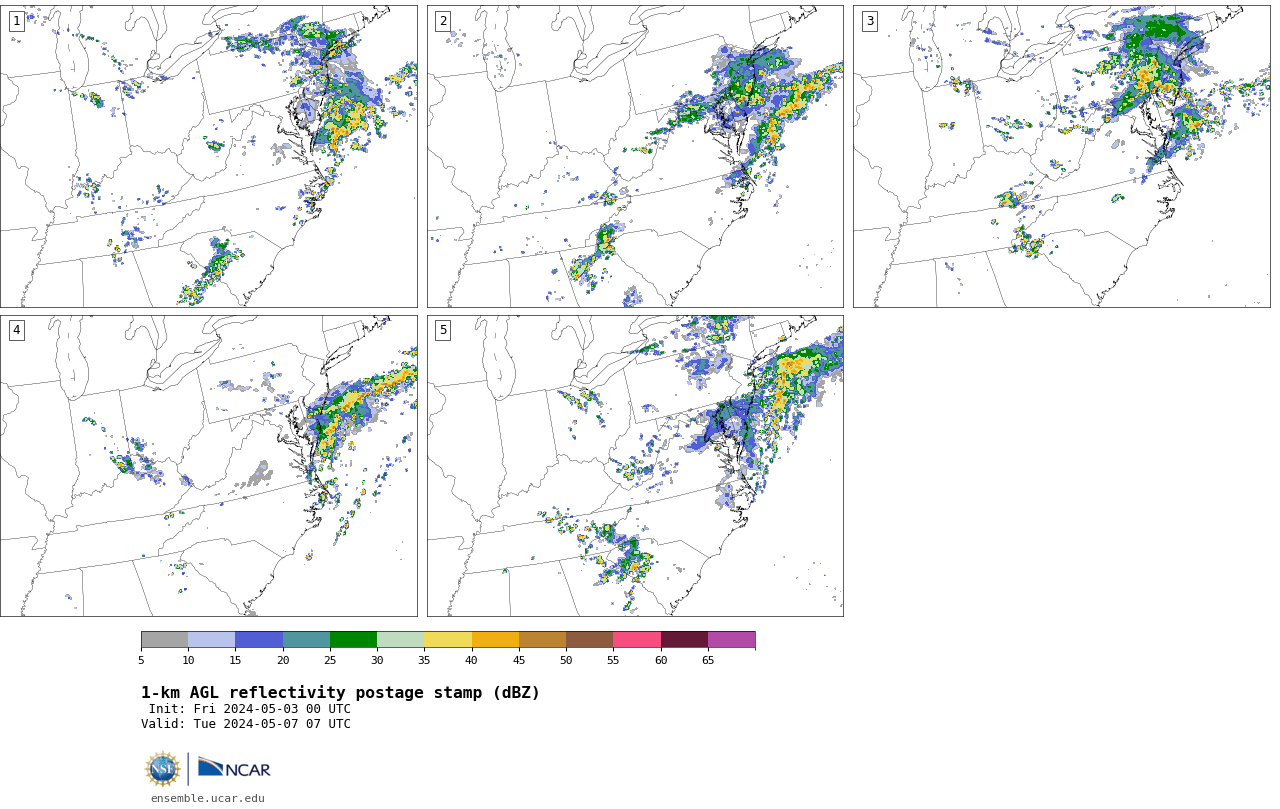Click the NCAR logo
This screenshot has width=1280, height=809.
234,768
